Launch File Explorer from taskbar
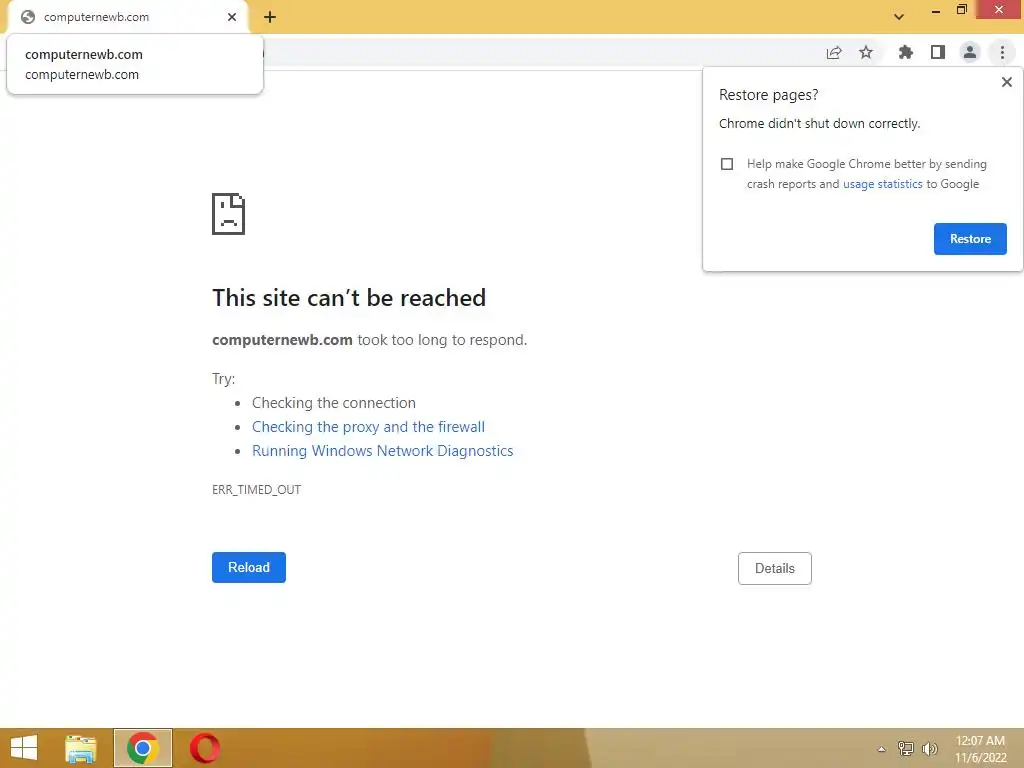Viewport: 1024px width, 768px height. [x=81, y=748]
